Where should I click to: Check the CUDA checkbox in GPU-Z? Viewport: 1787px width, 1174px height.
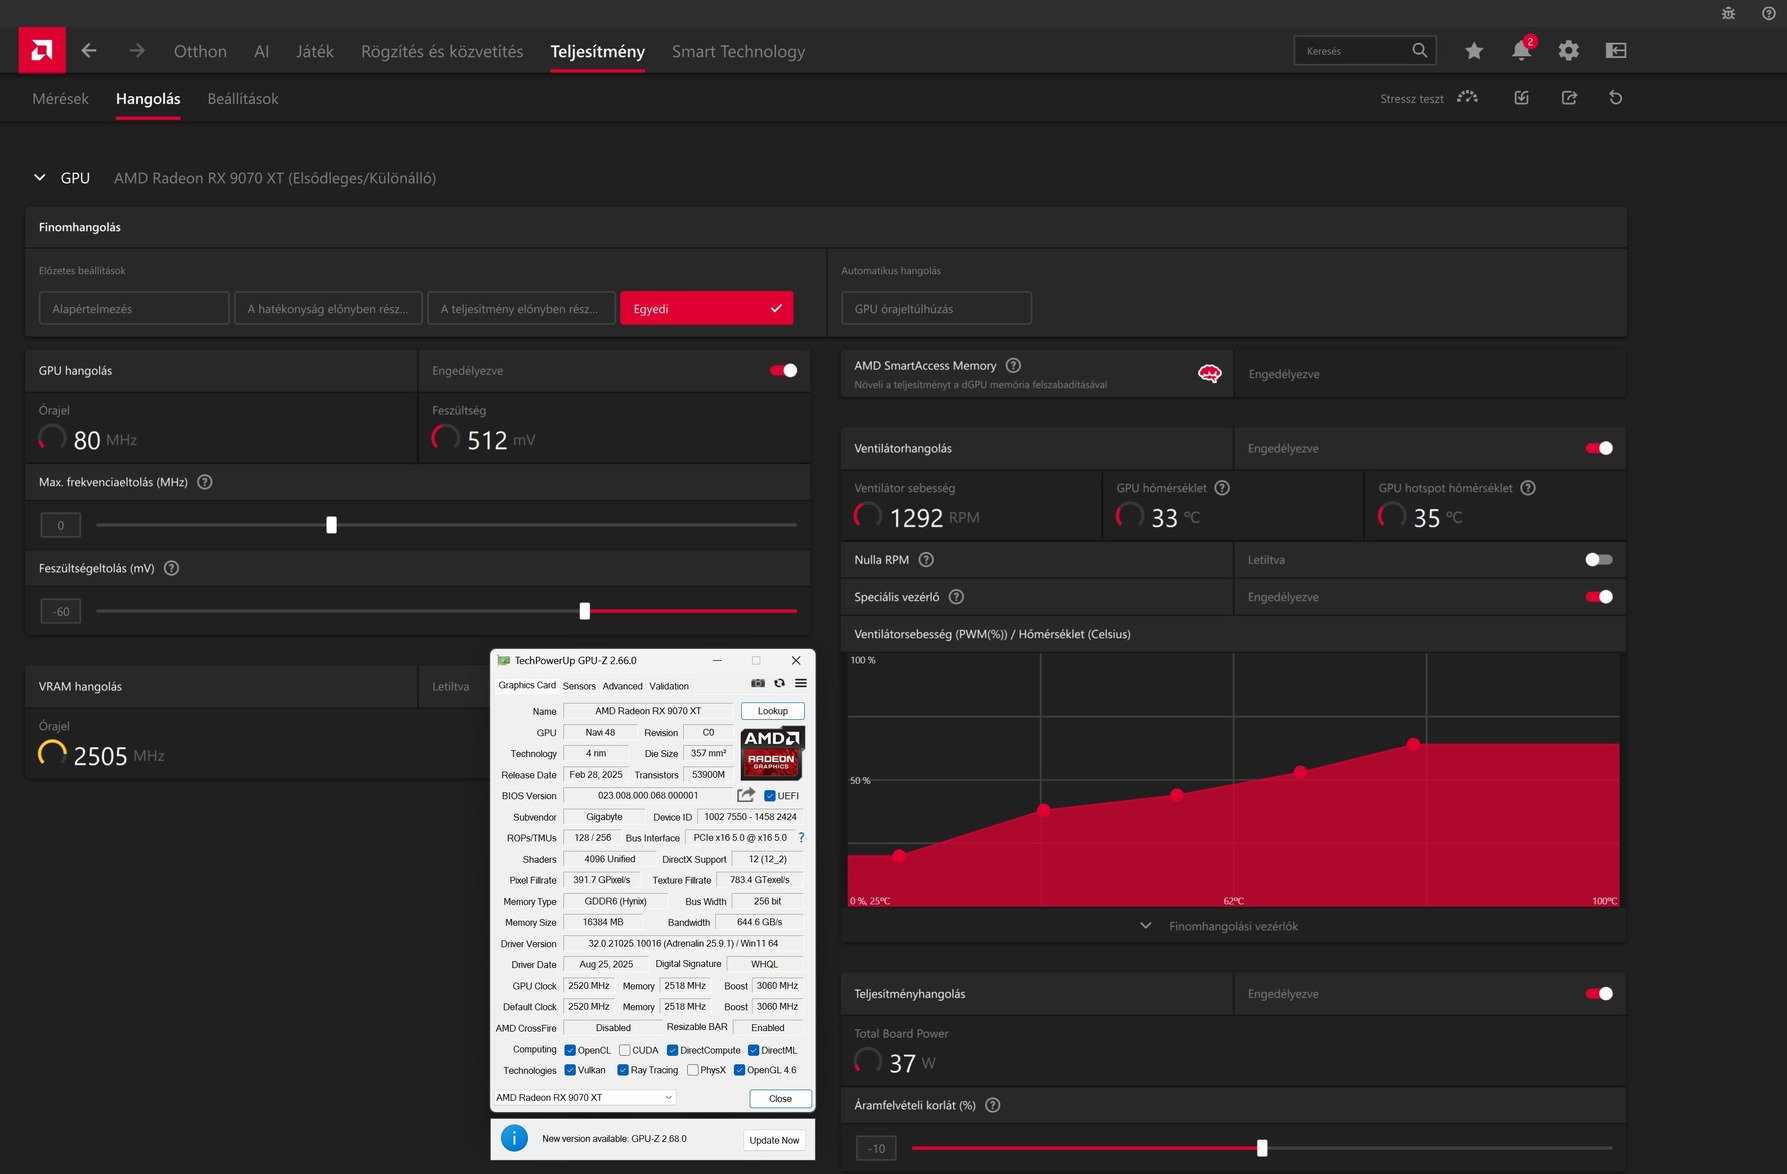click(x=625, y=1050)
